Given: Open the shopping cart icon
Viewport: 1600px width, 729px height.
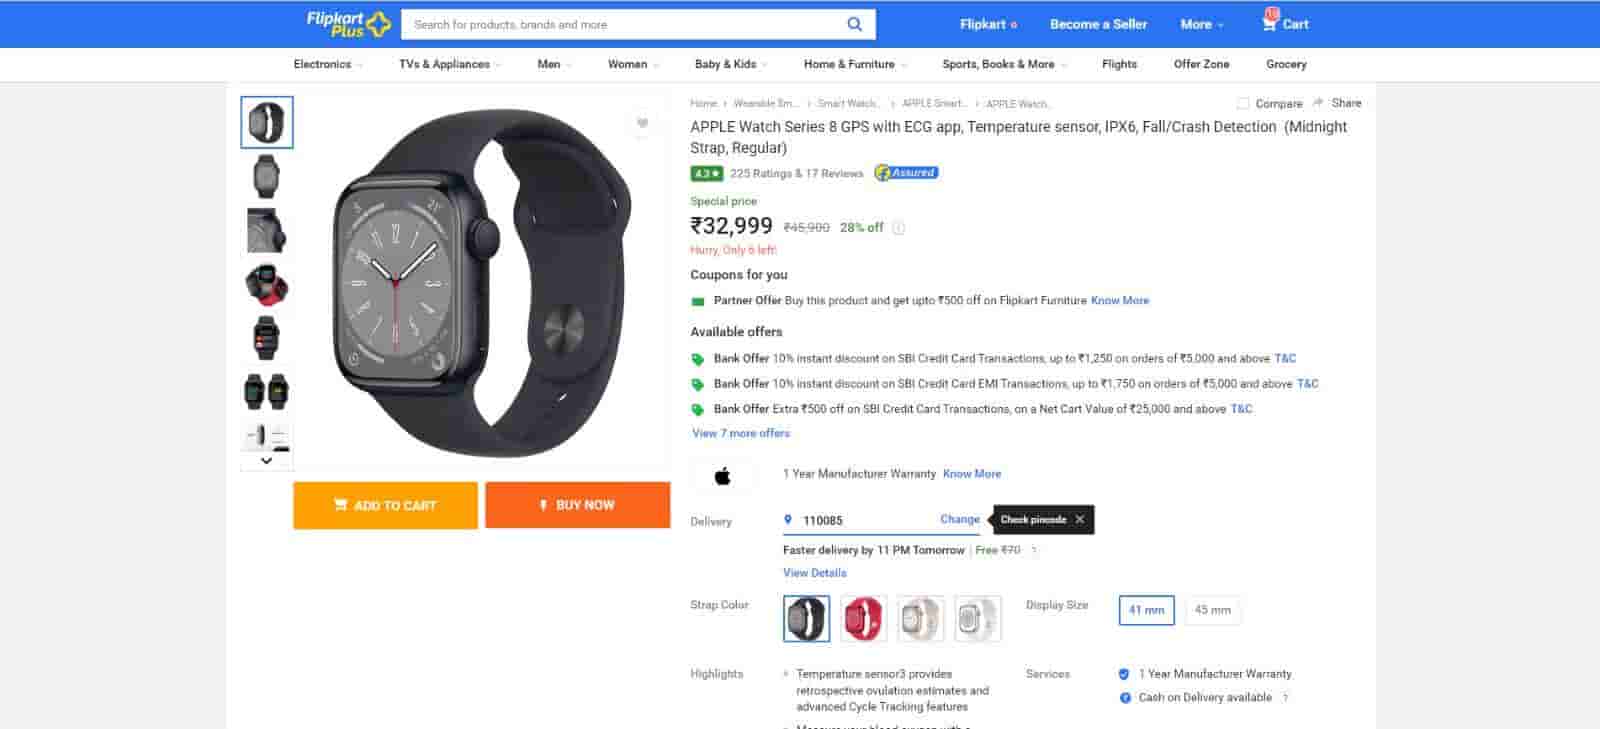Looking at the screenshot, I should [1270, 23].
